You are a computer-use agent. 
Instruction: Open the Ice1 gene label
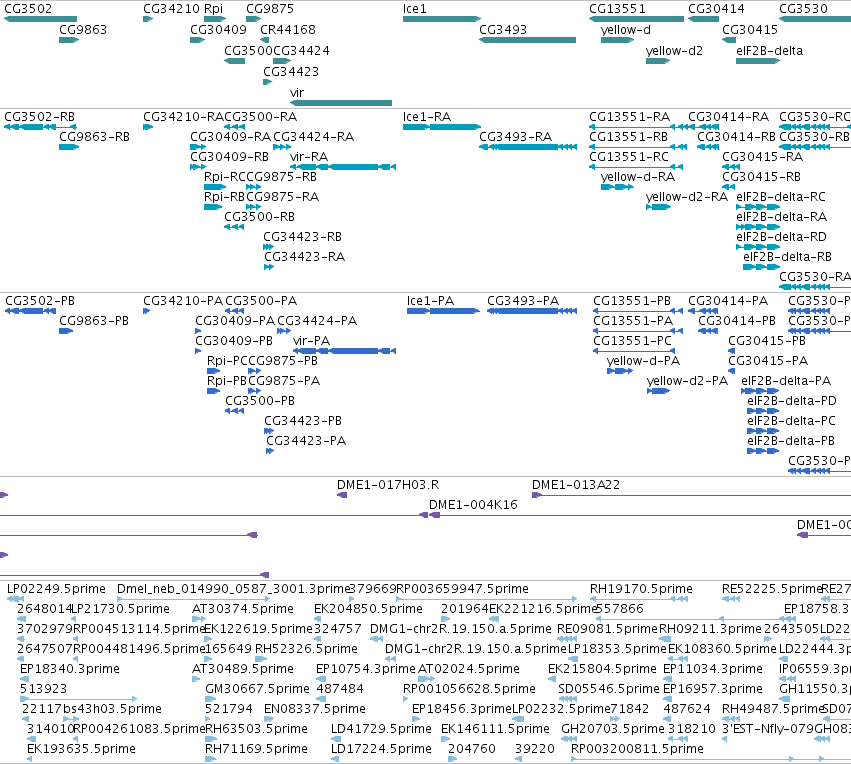click(415, 9)
